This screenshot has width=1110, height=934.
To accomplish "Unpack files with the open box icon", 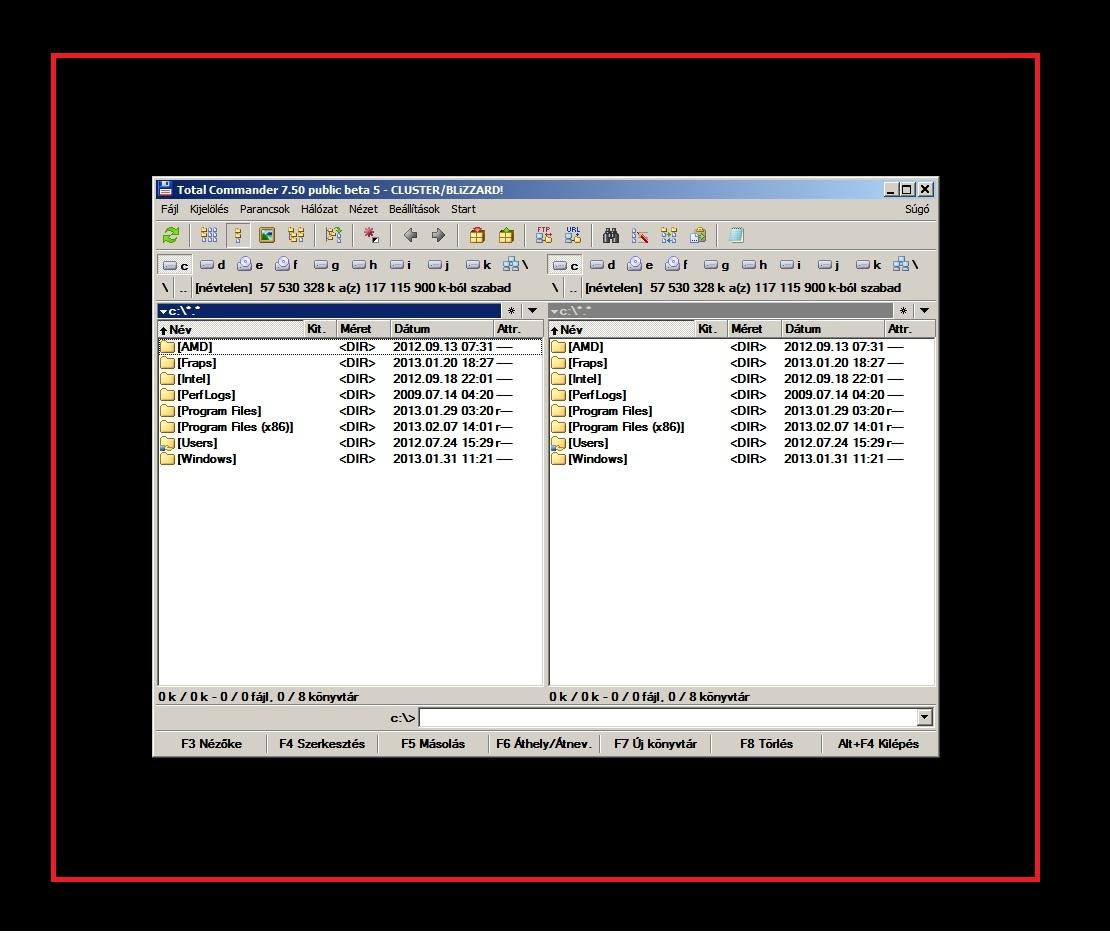I will pyautogui.click(x=506, y=235).
